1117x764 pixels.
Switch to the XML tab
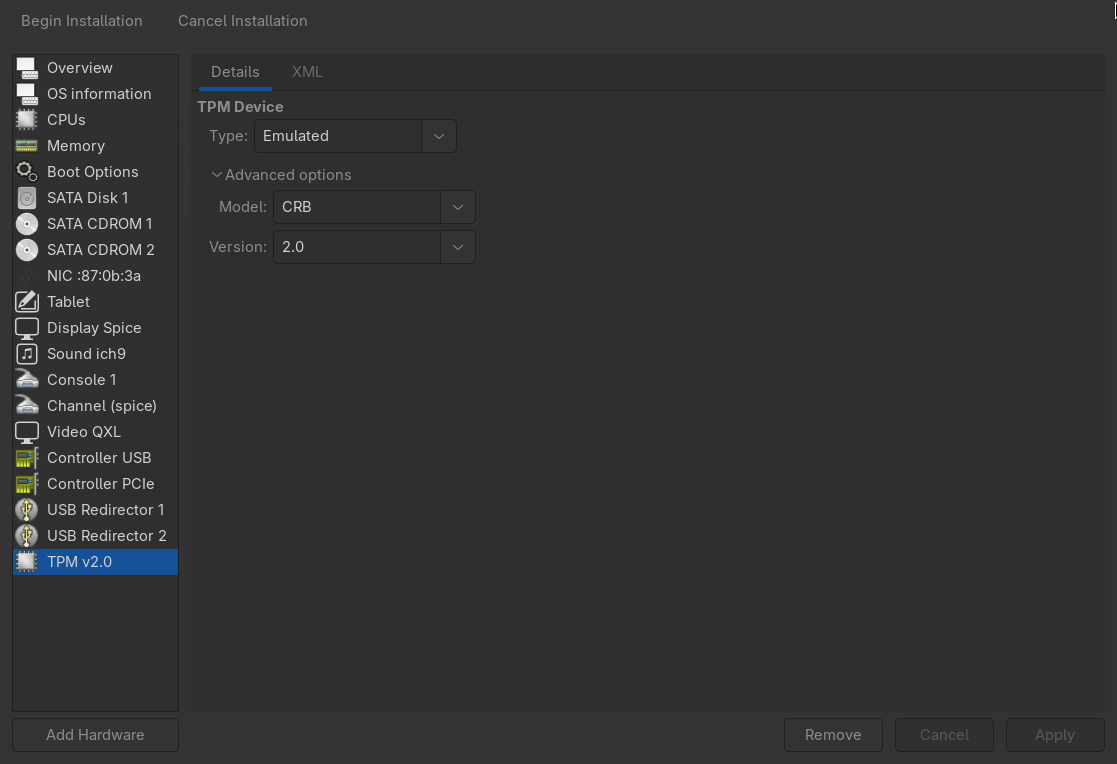tap(307, 72)
